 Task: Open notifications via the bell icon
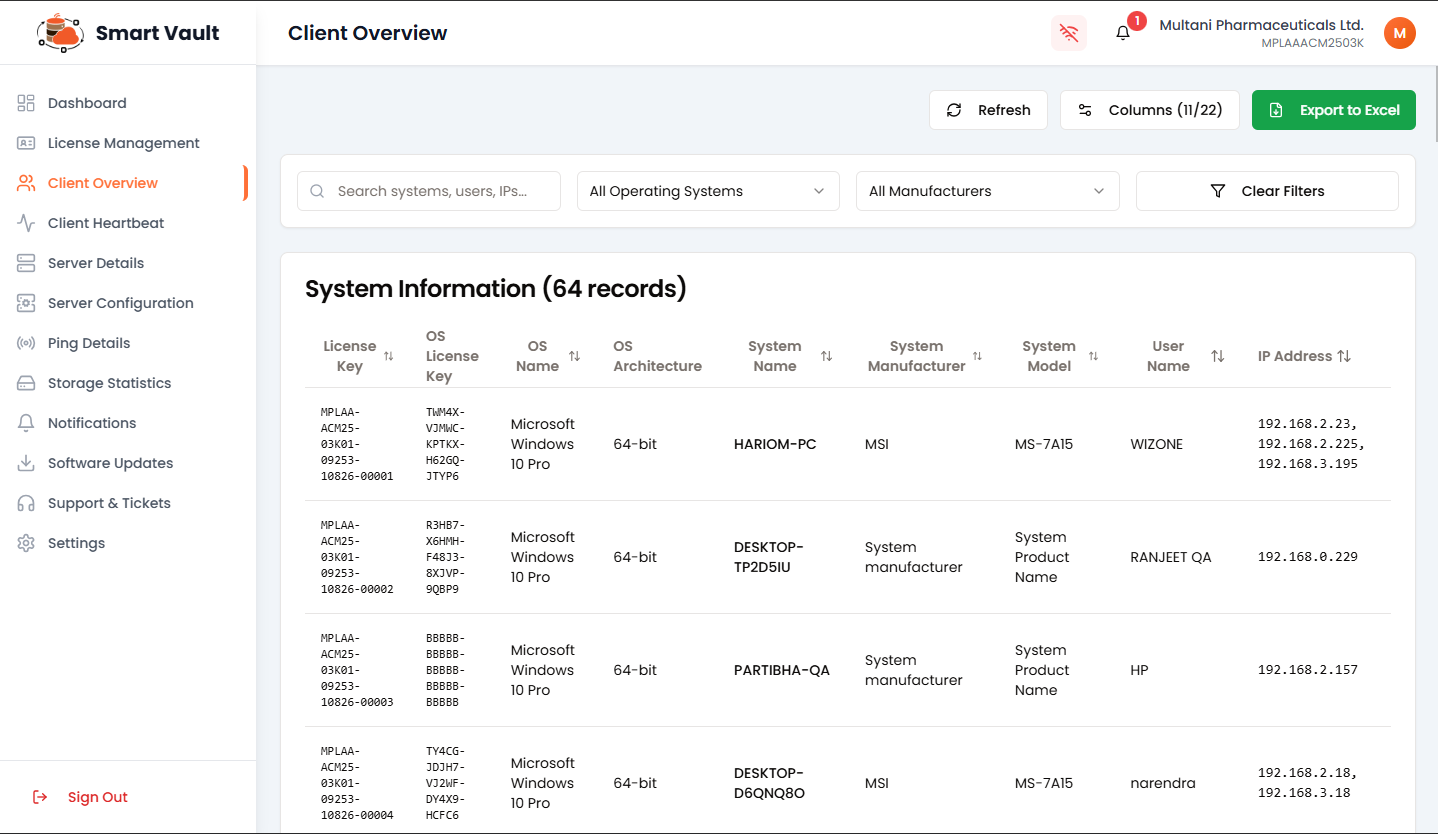click(x=1121, y=32)
